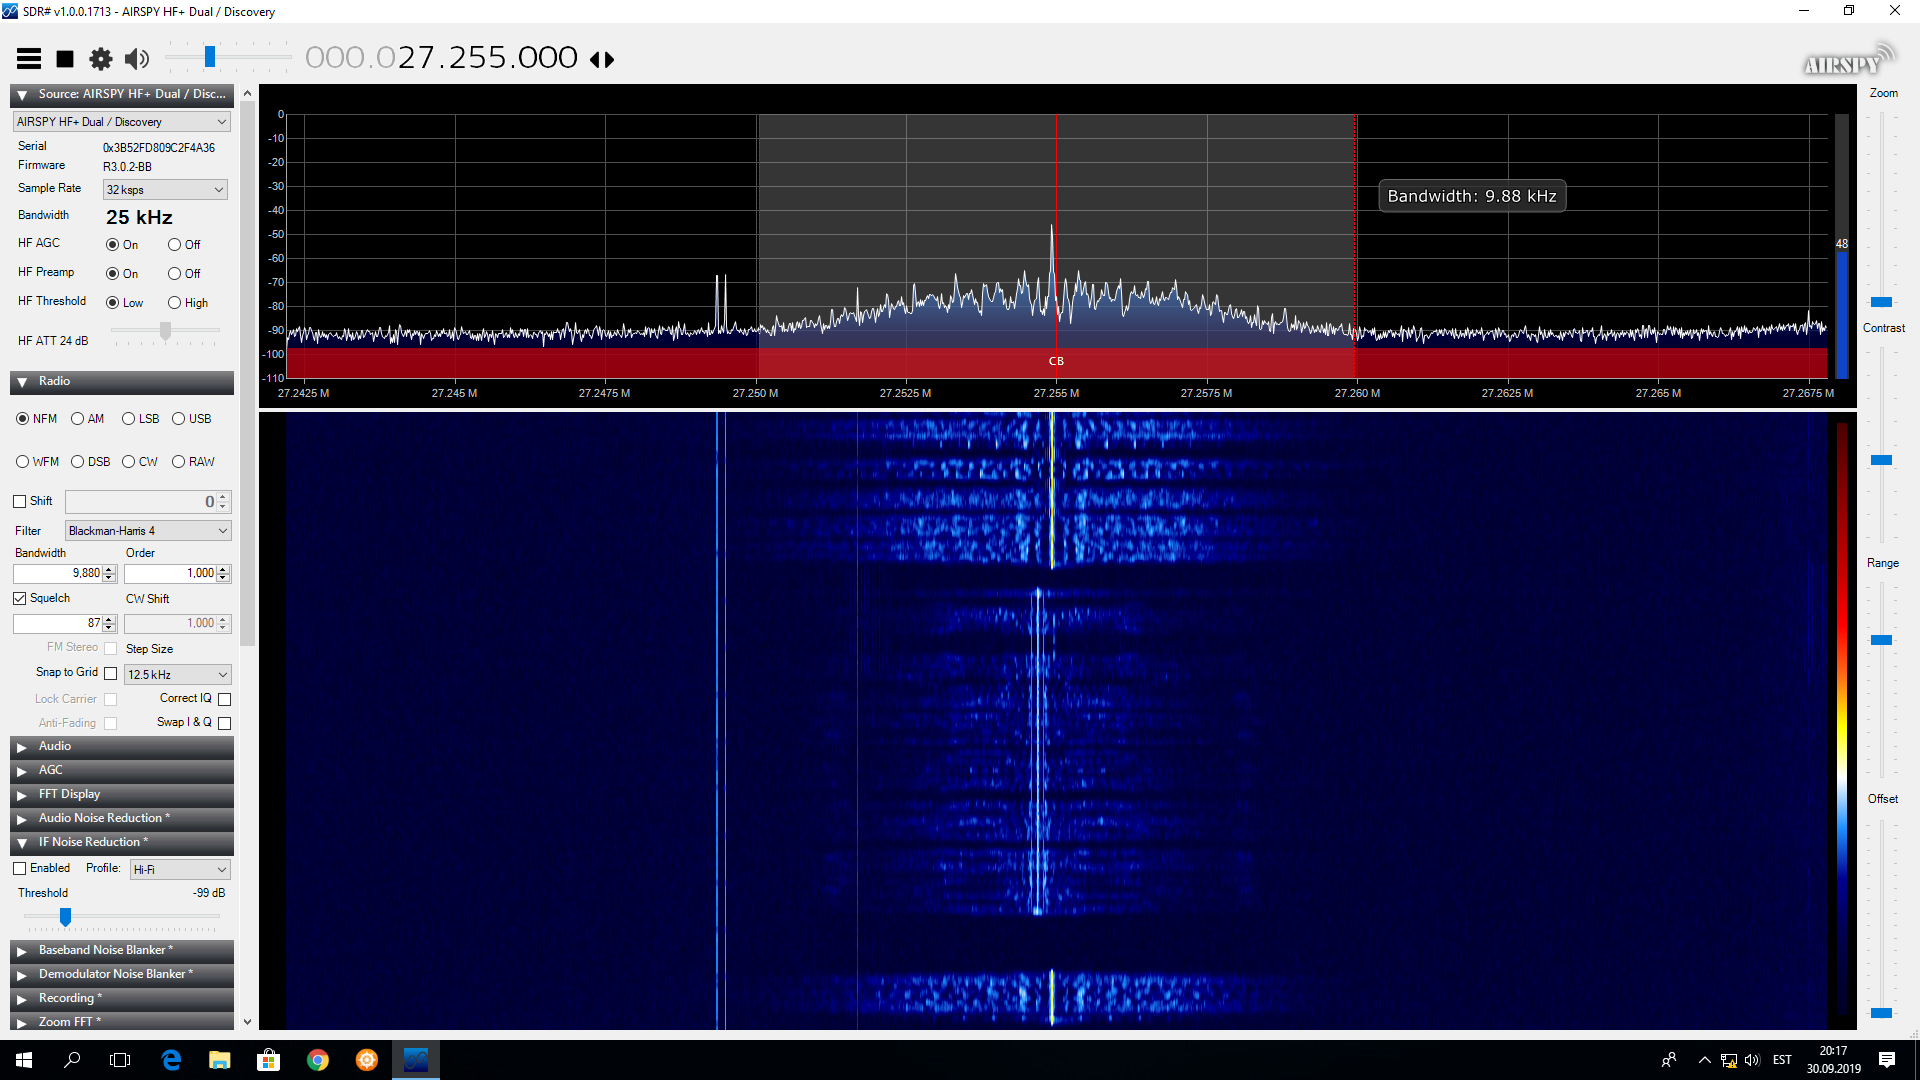Select the AM demodulation mode
Image resolution: width=1920 pixels, height=1080 pixels.
click(78, 419)
